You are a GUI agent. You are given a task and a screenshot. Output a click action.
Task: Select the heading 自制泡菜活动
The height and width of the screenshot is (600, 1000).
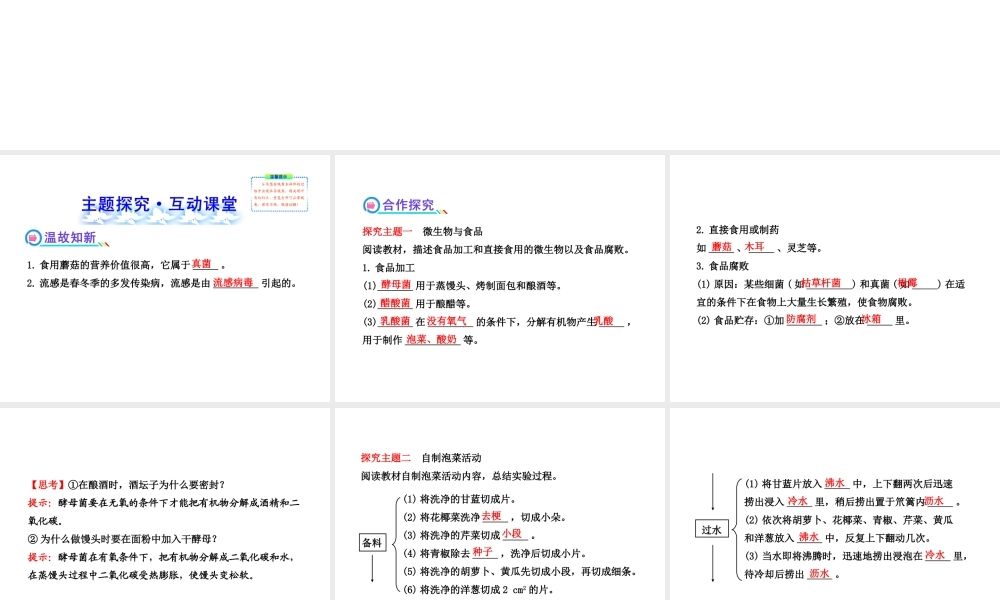click(x=452, y=458)
